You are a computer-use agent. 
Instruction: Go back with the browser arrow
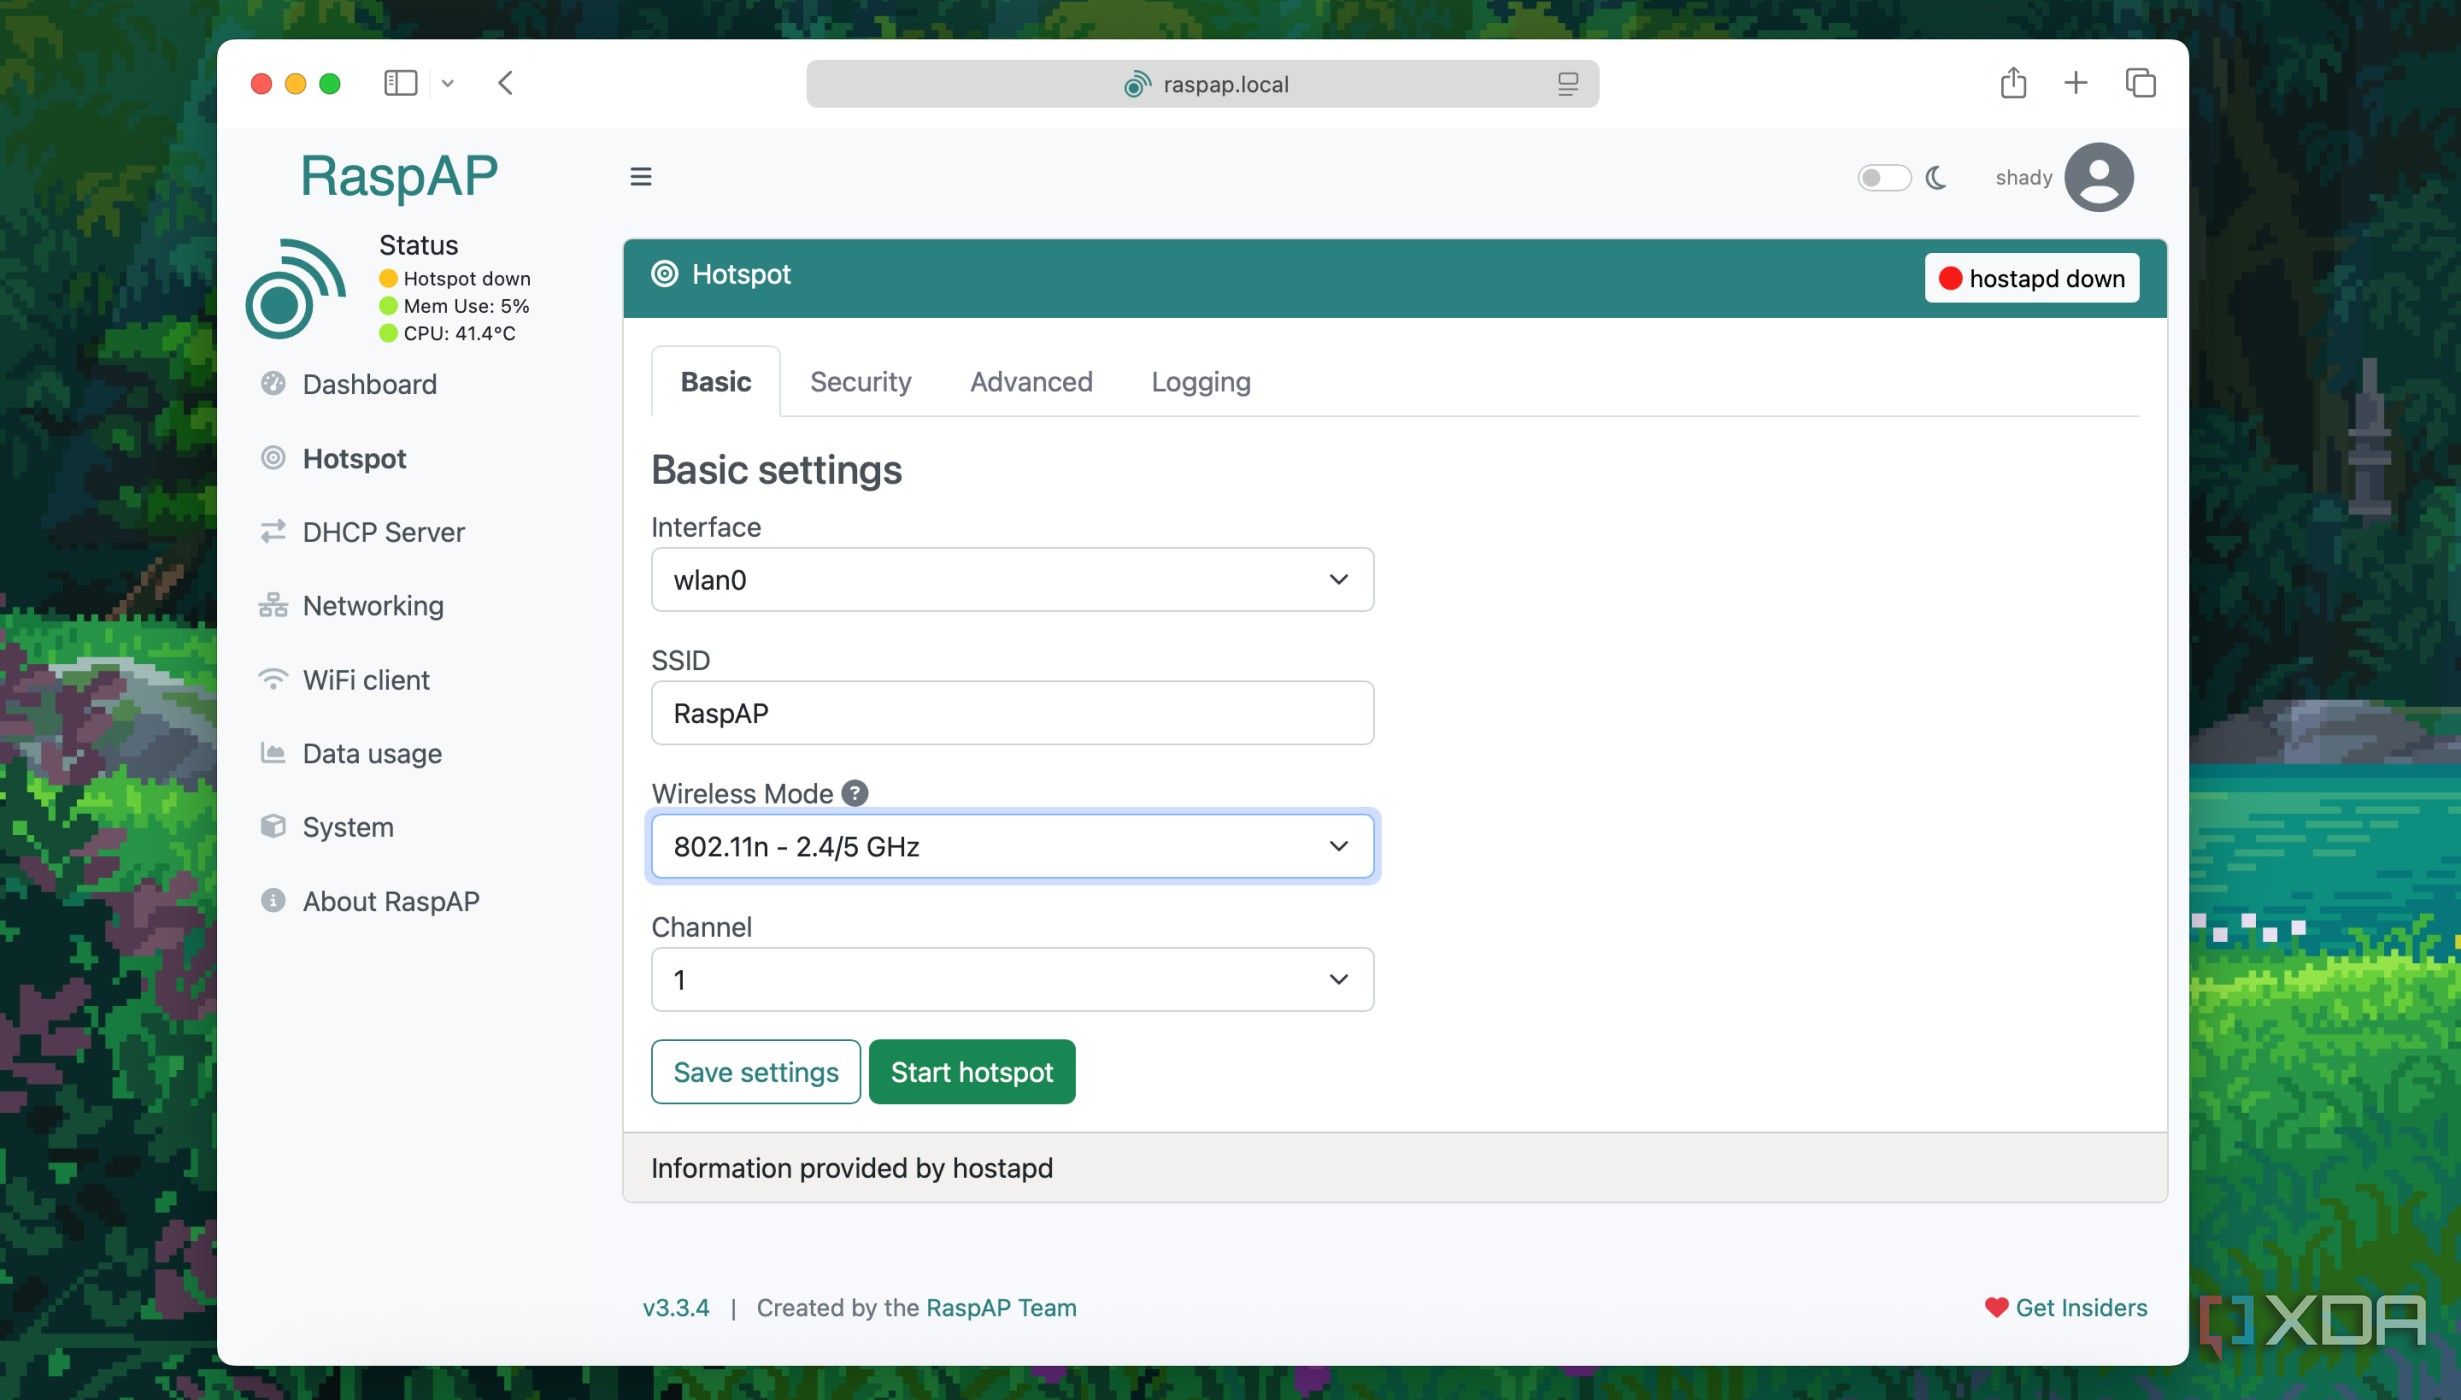coord(506,83)
